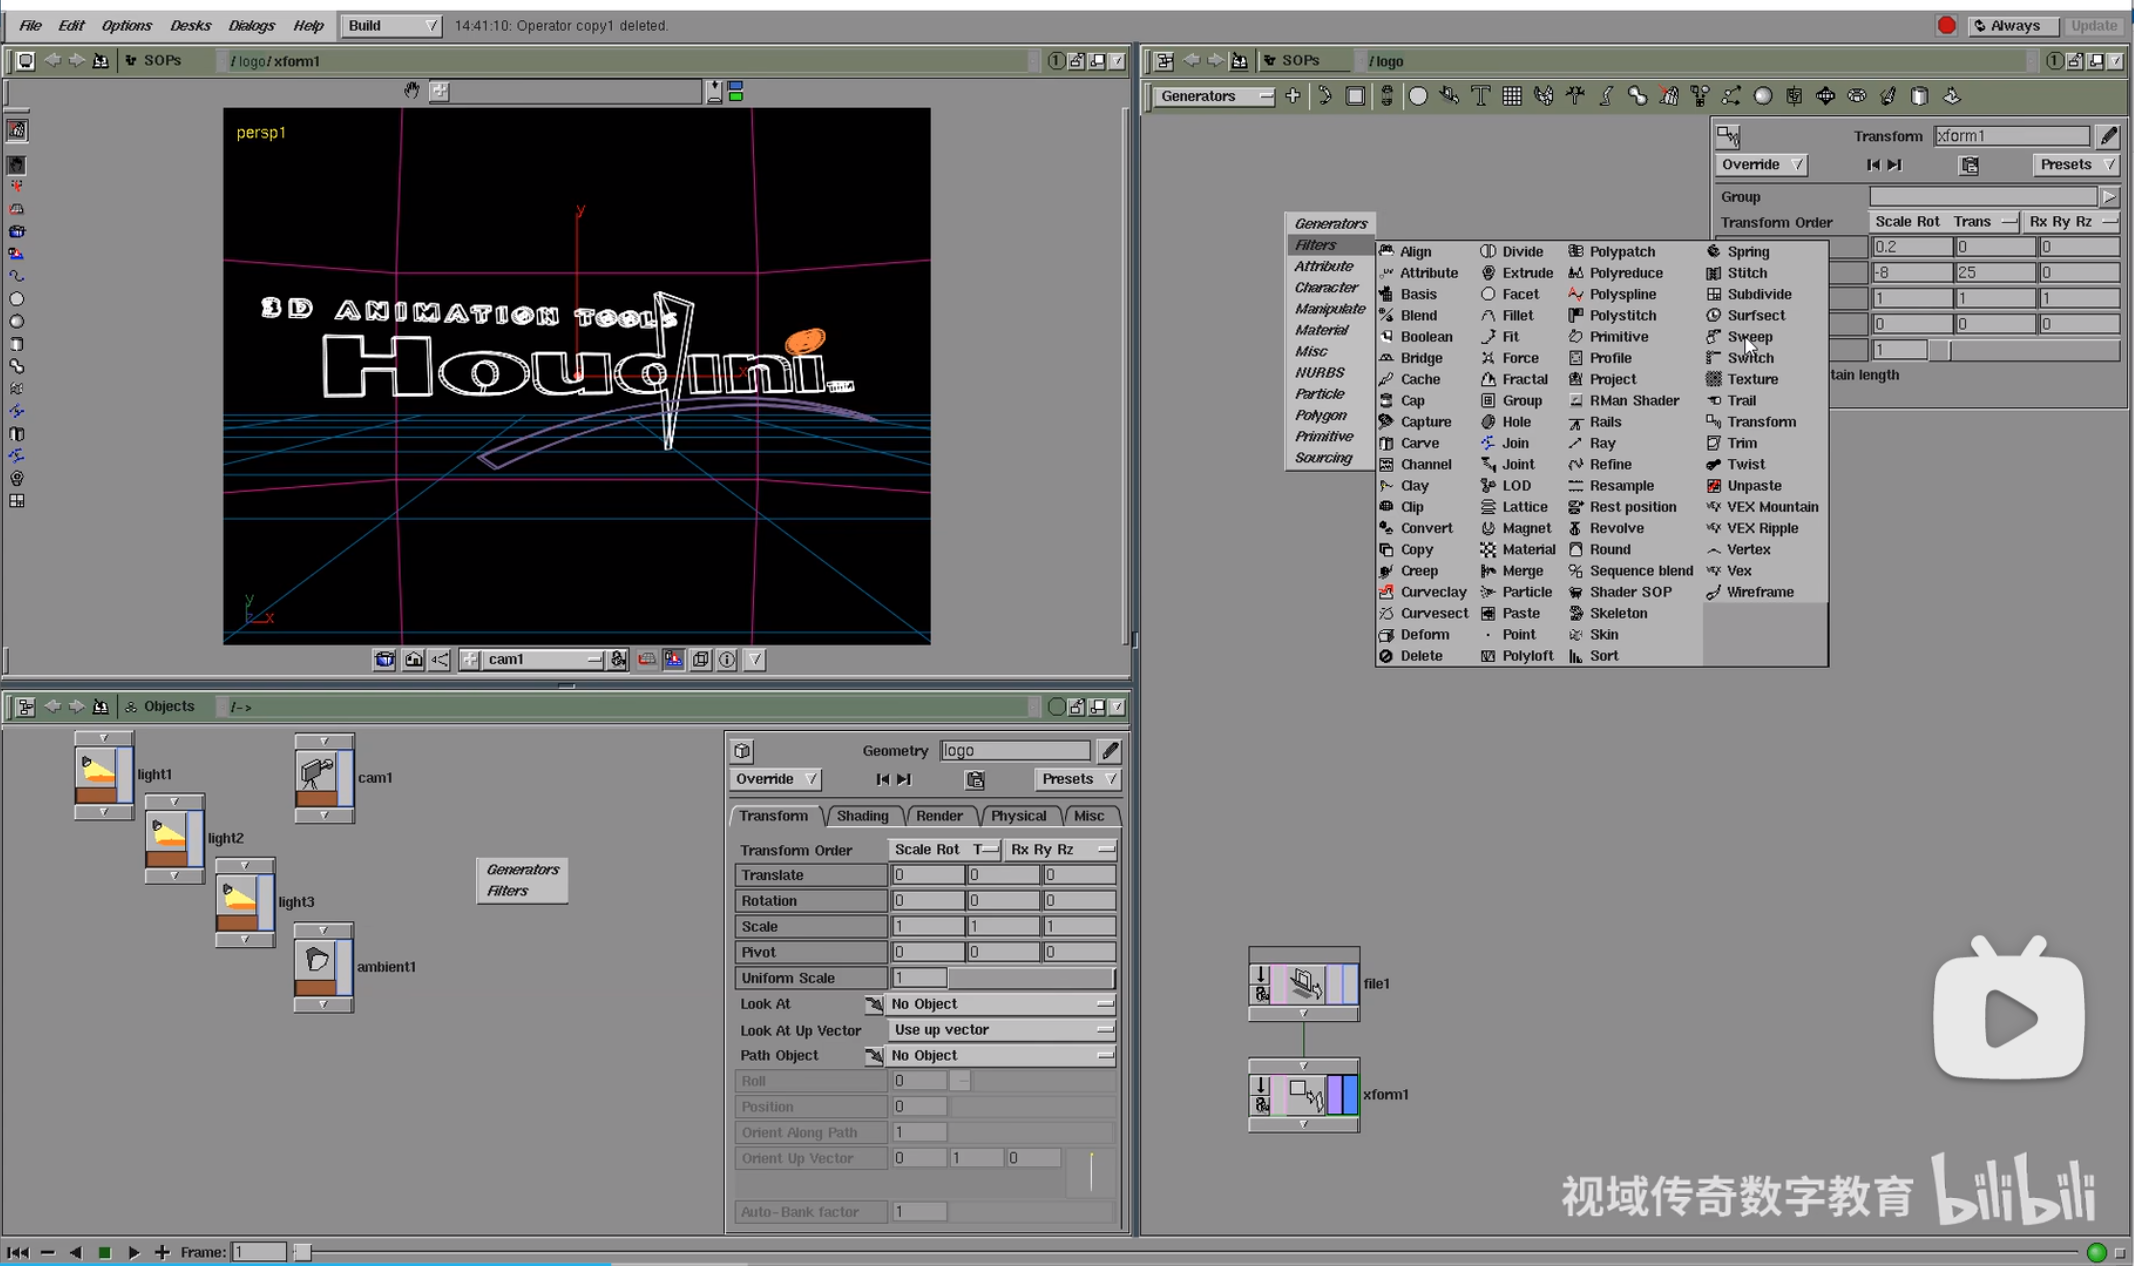Toggle the pin circle on the Objects pane header
The image size is (2134, 1266).
1056,707
